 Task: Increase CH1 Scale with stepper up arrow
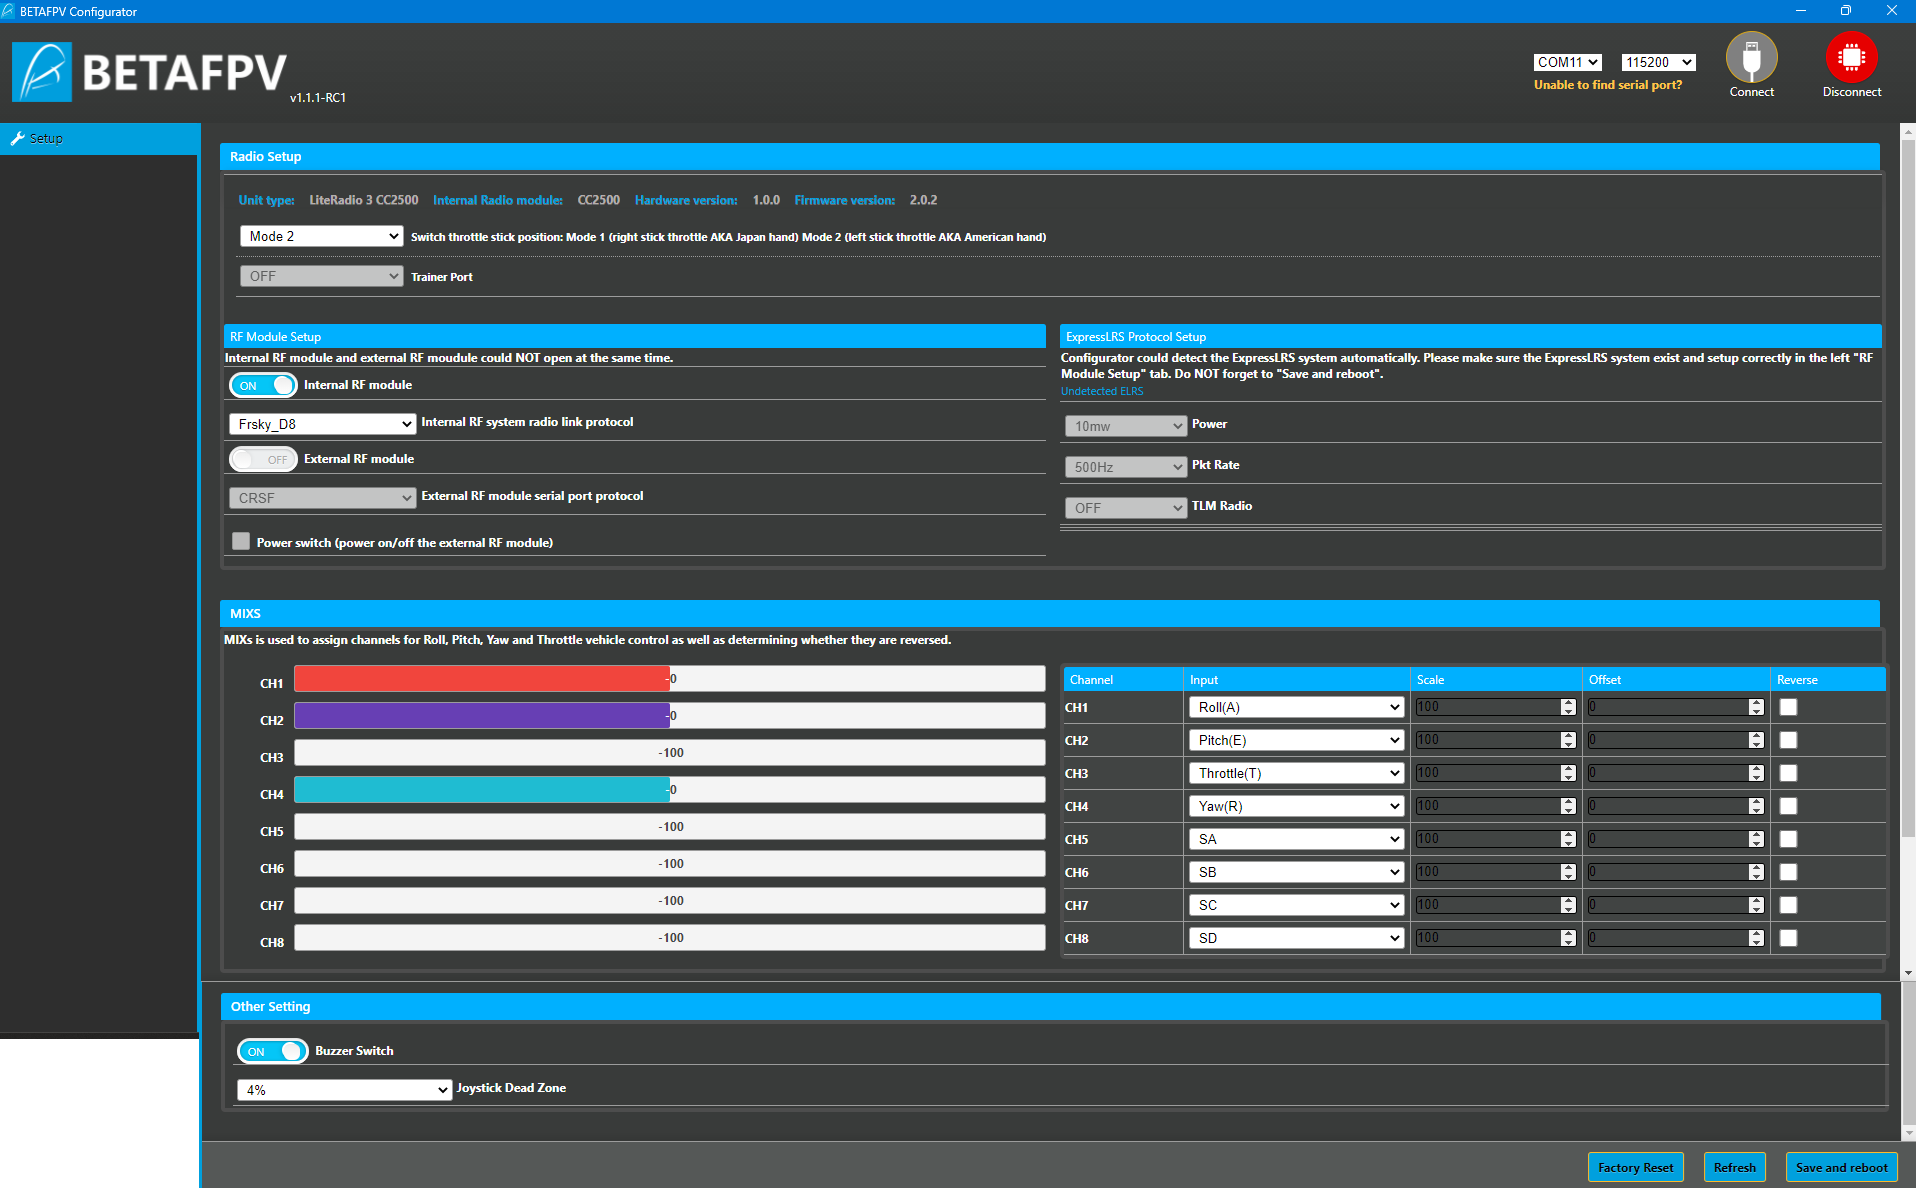[1568, 703]
